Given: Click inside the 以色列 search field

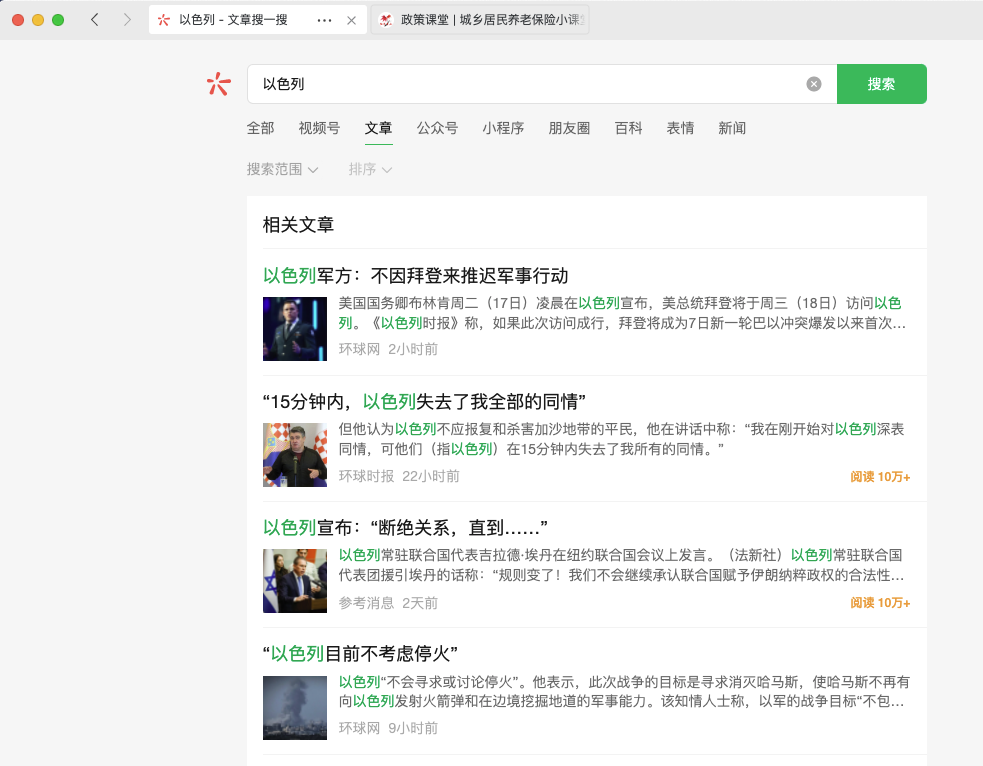Looking at the screenshot, I should click(520, 84).
